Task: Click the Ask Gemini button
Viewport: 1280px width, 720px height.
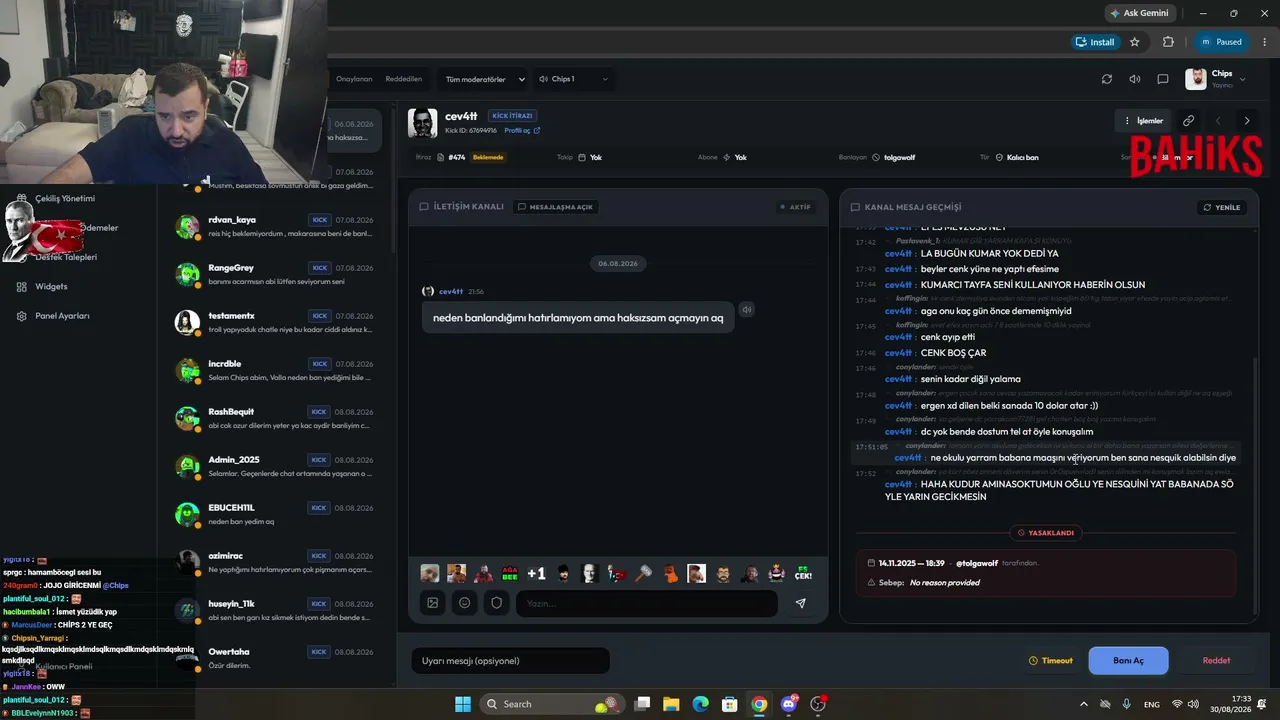Action: [1141, 13]
